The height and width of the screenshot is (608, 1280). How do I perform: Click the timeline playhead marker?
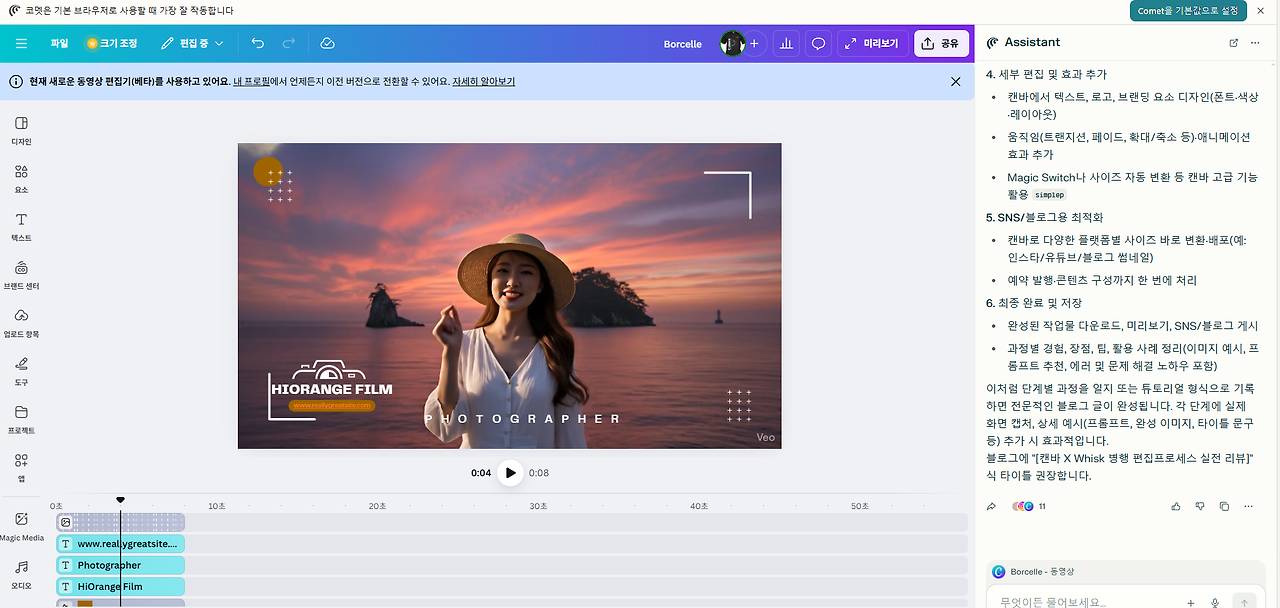click(x=120, y=500)
